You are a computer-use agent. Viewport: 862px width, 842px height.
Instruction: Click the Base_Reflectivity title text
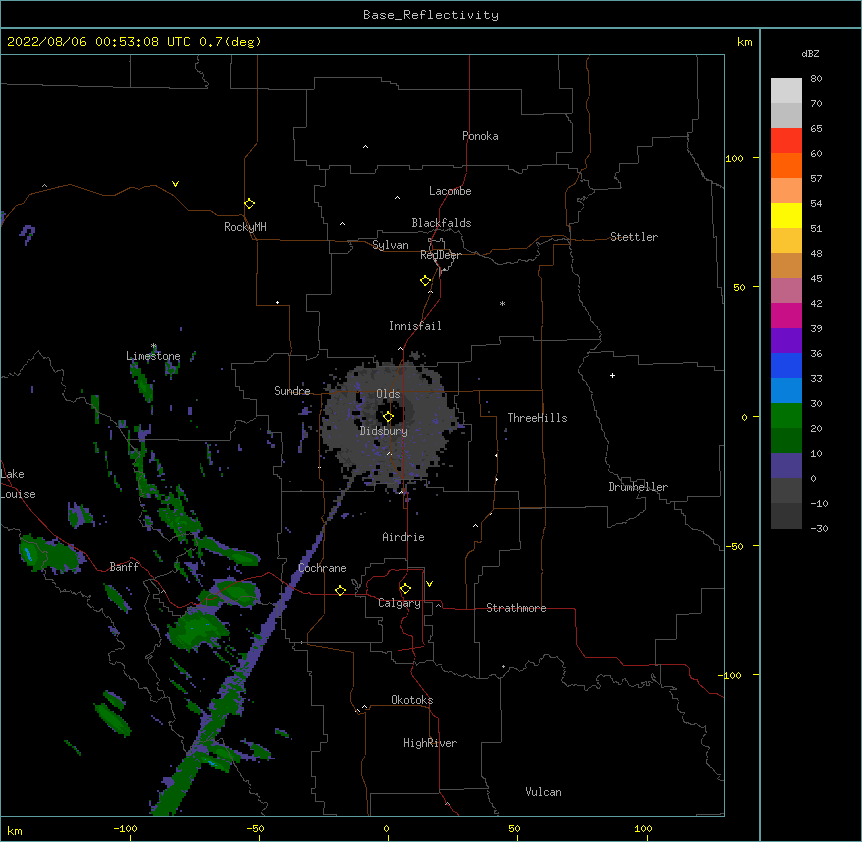click(431, 15)
